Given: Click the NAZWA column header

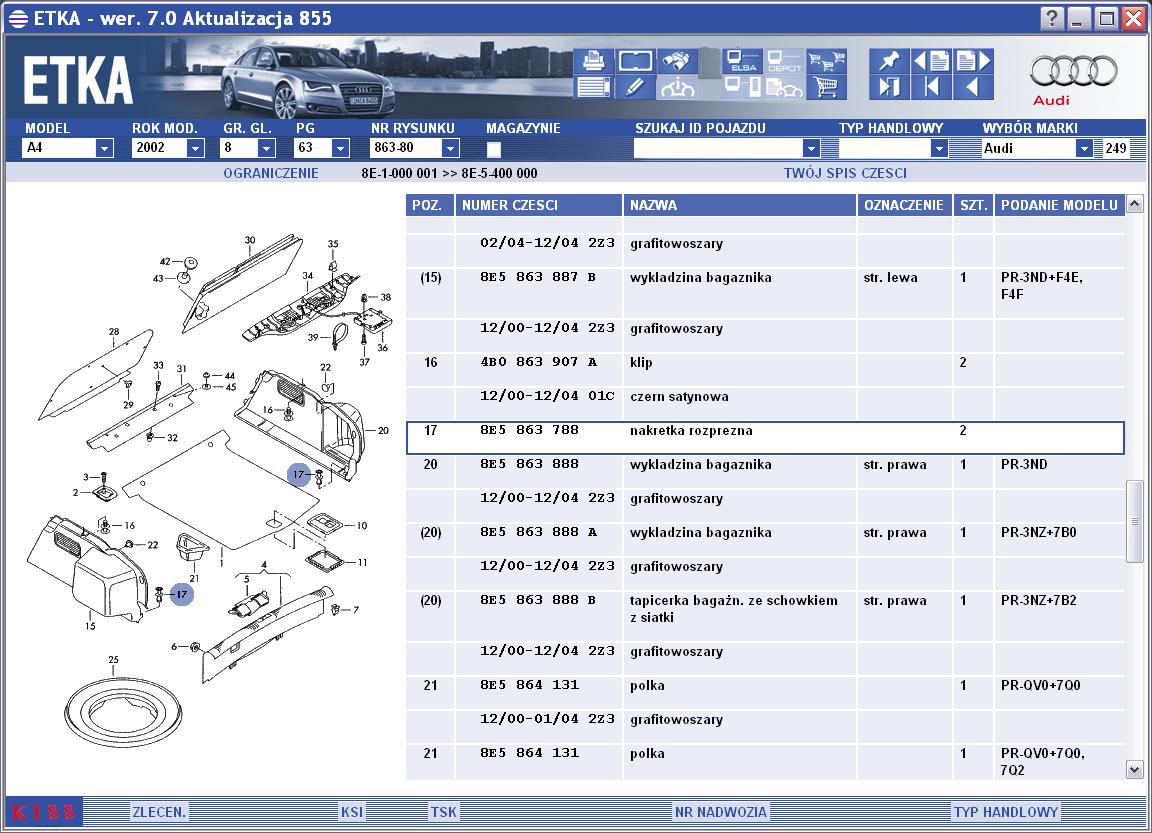Looking at the screenshot, I should pos(739,205).
